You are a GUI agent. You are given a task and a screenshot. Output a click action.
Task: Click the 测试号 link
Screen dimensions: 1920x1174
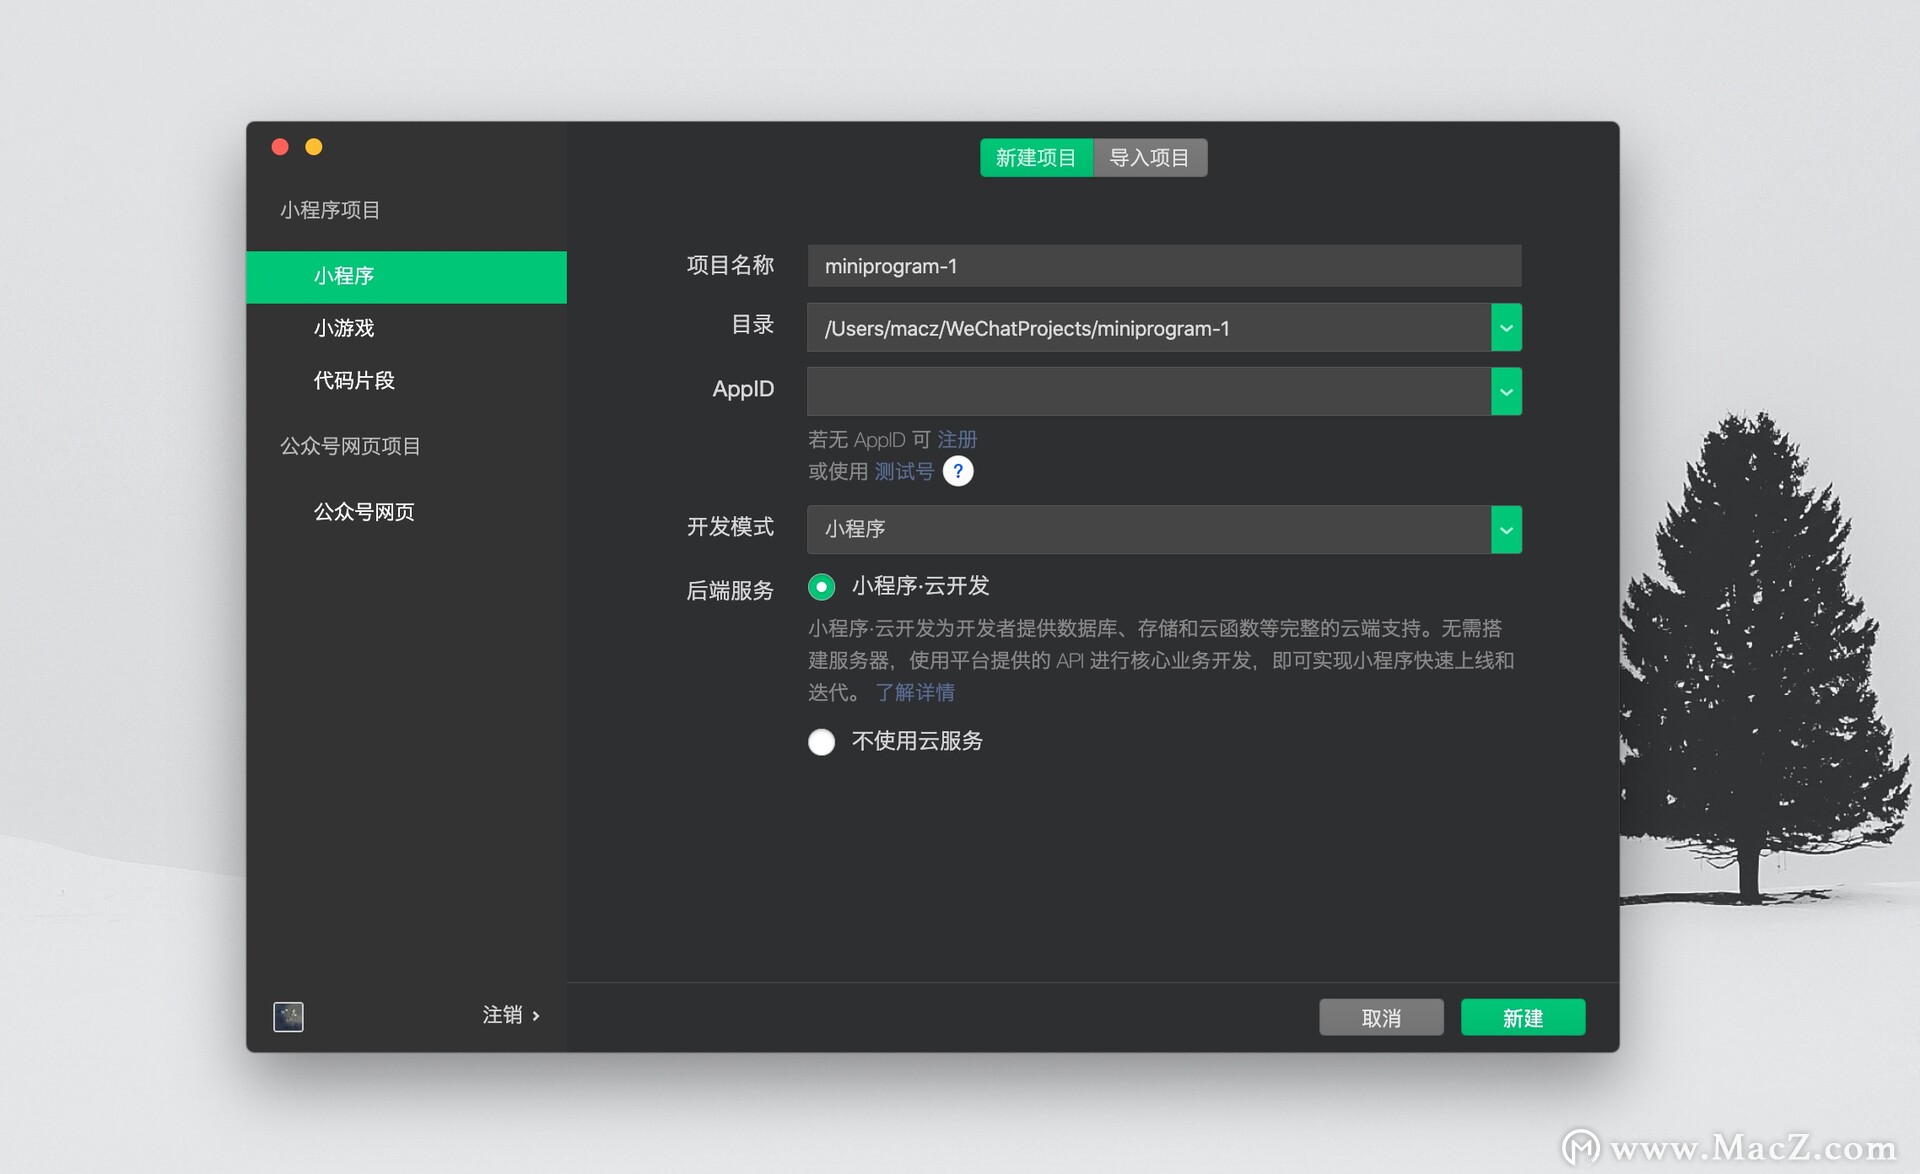click(903, 471)
